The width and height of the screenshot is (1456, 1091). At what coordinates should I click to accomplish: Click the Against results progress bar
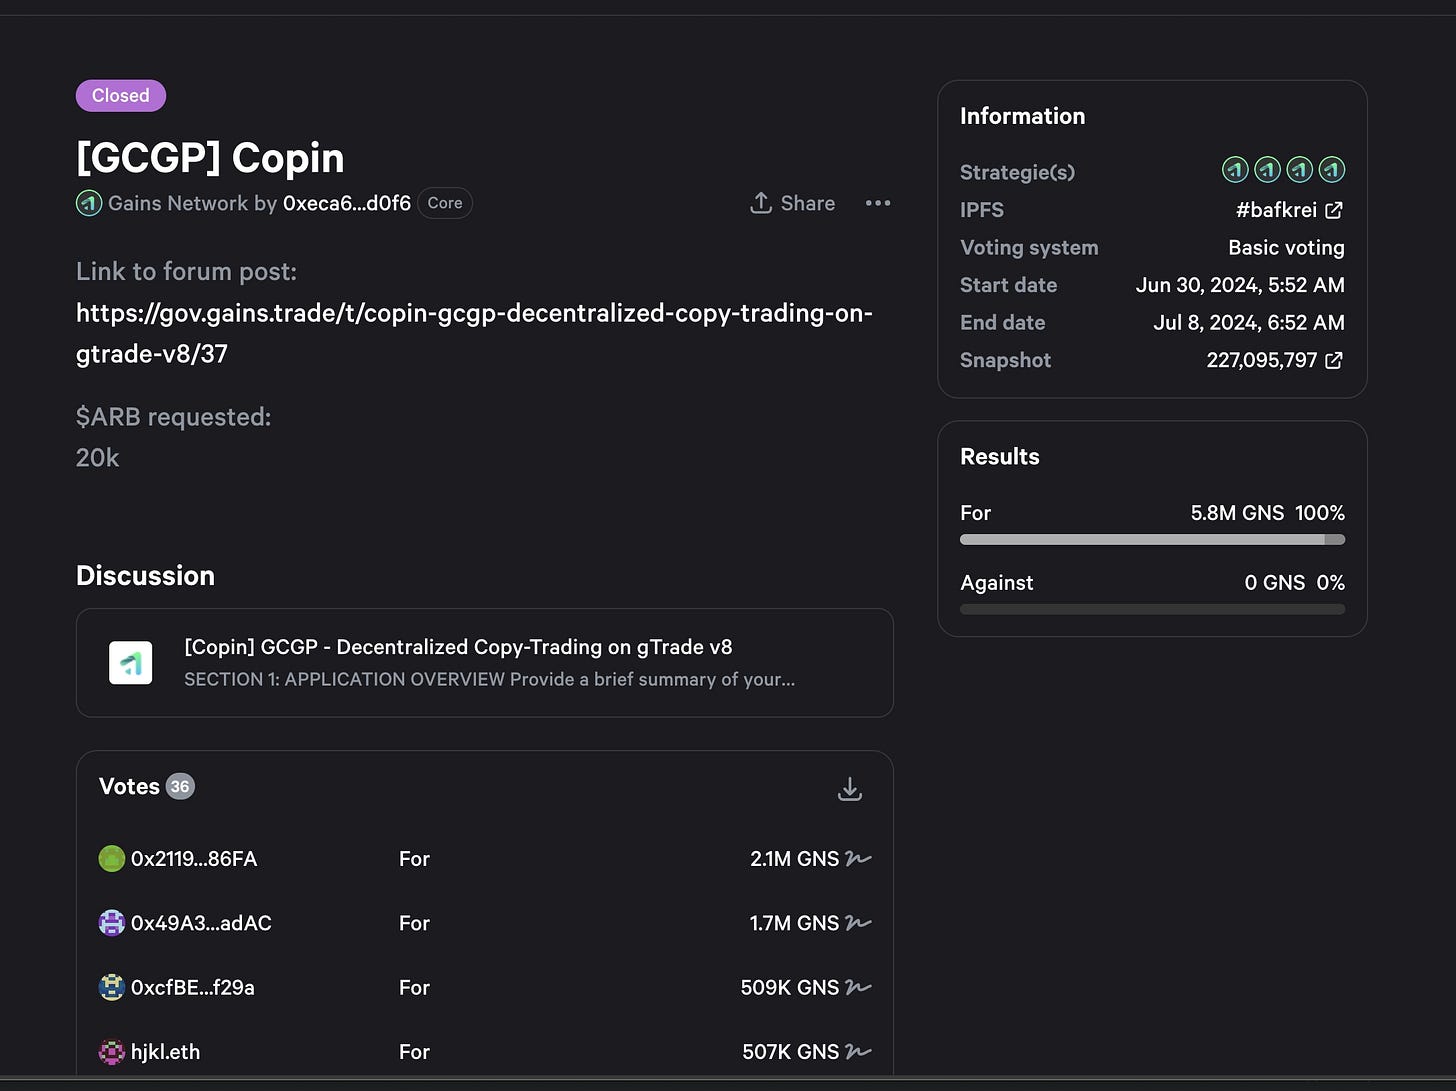click(x=1152, y=609)
